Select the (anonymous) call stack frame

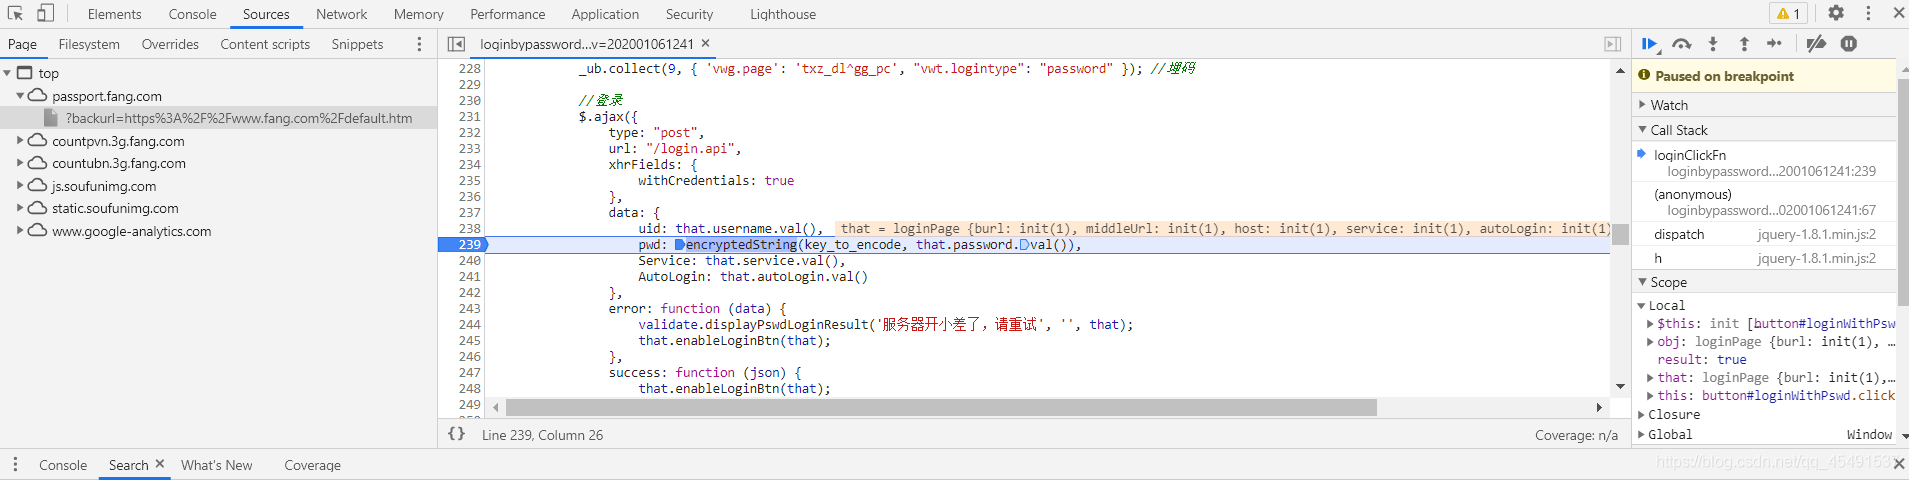tap(1765, 202)
